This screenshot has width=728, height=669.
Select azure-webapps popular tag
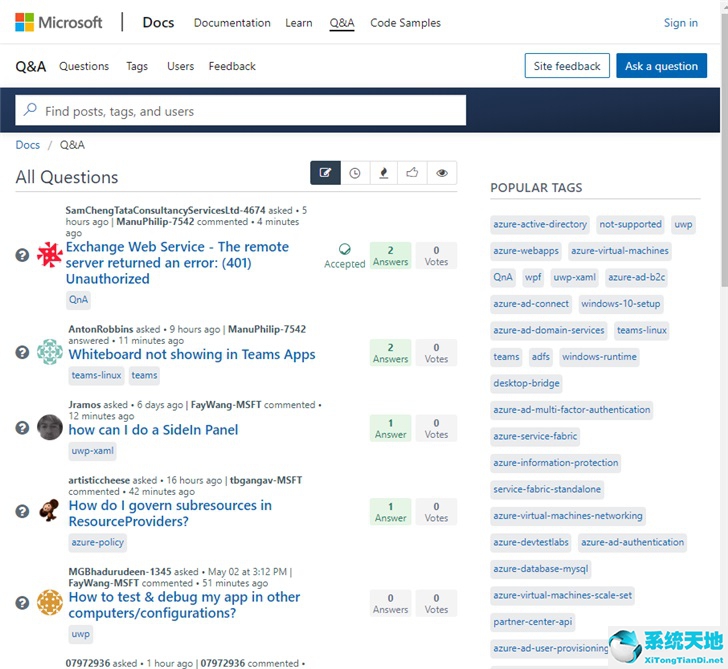[526, 251]
